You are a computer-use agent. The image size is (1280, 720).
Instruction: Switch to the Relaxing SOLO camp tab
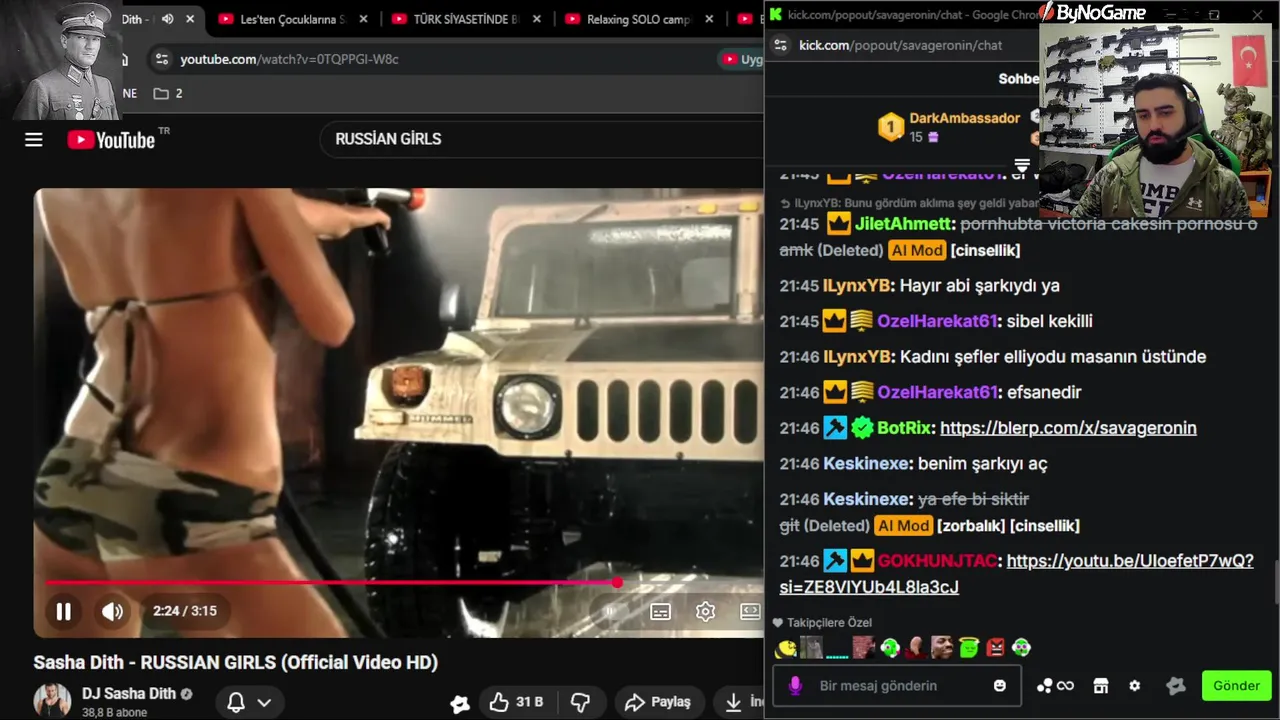626,19
